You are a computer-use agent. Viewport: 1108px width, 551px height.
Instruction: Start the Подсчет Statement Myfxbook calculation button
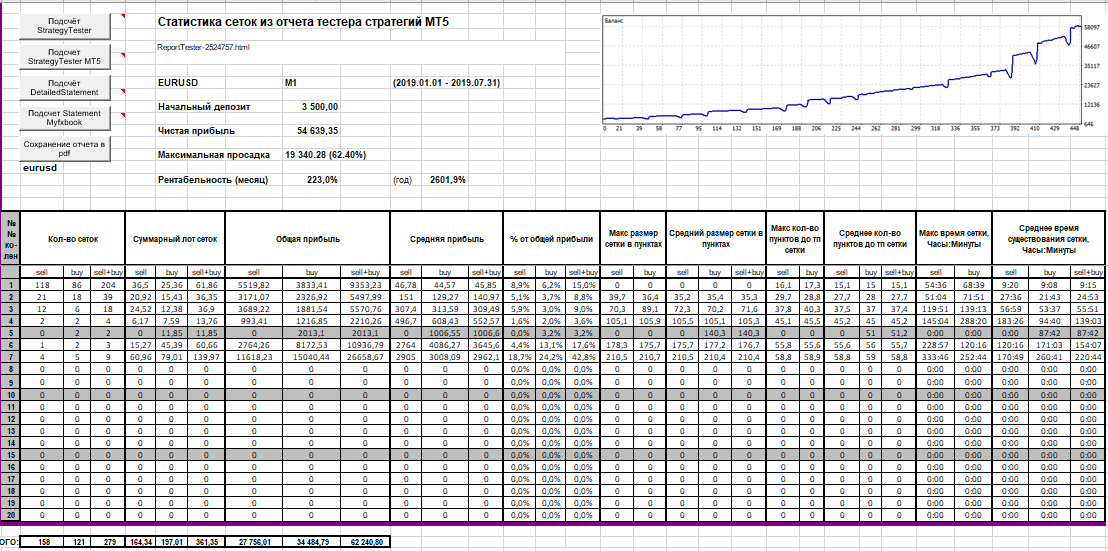tap(64, 118)
